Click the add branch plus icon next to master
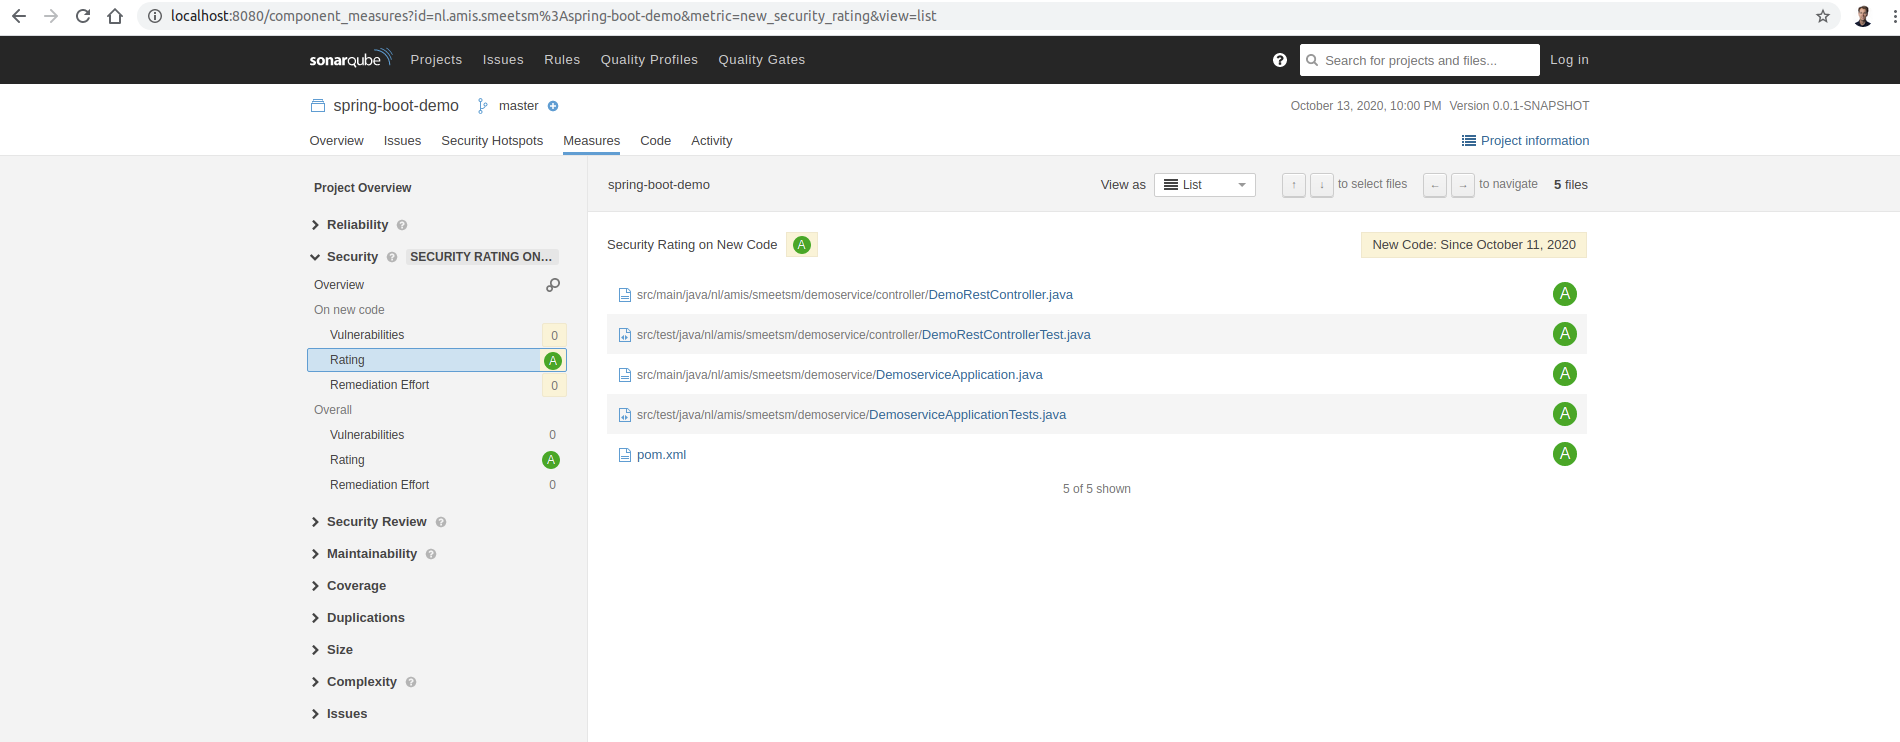This screenshot has width=1900, height=742. click(x=553, y=106)
